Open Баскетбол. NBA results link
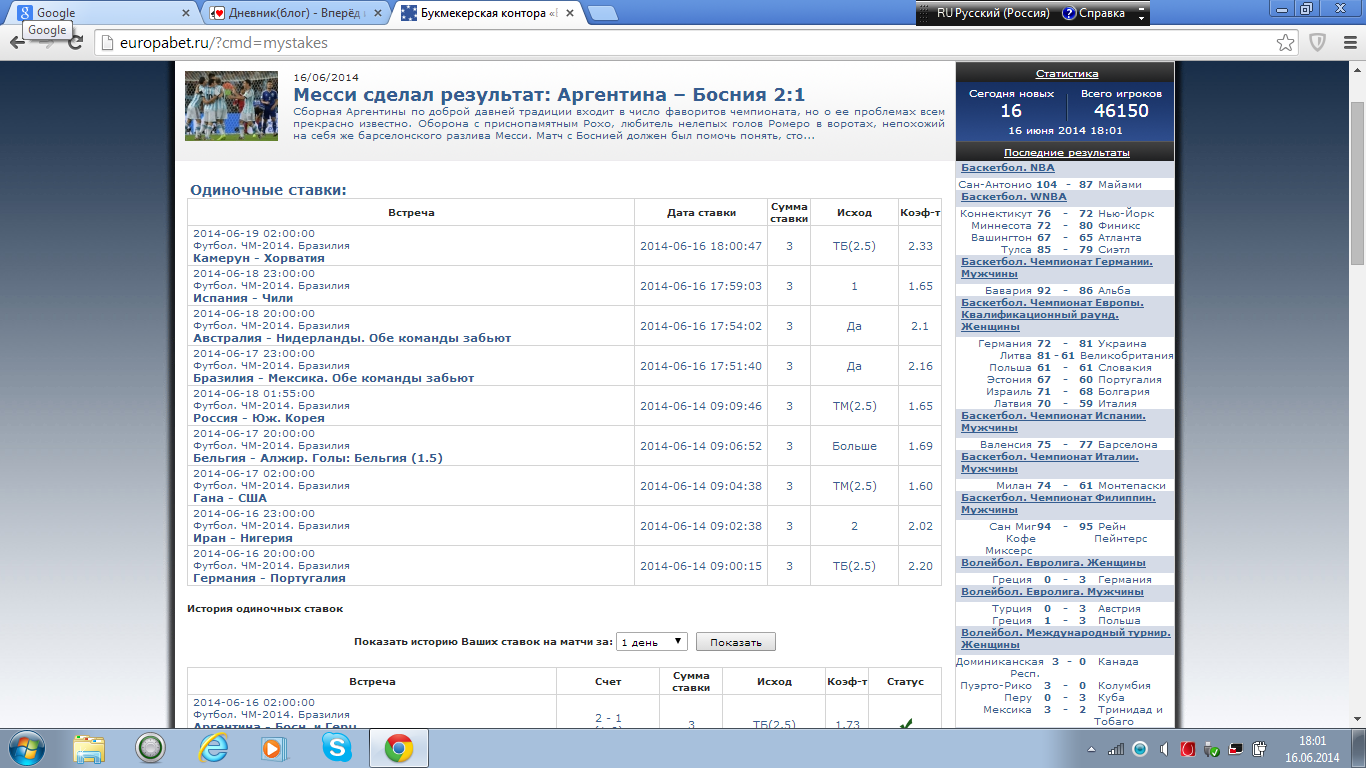 click(x=1007, y=168)
